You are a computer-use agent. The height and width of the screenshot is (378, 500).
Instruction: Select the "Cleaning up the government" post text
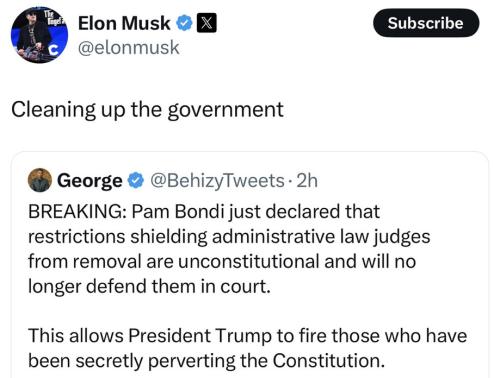147,110
